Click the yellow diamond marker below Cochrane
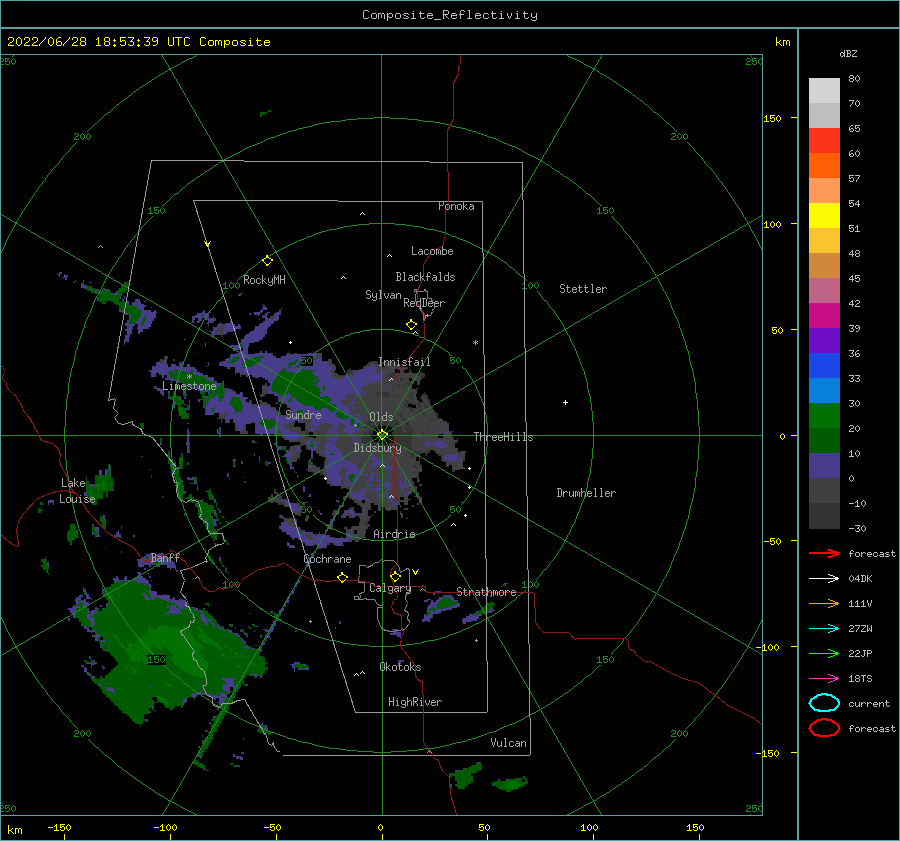The width and height of the screenshot is (900, 841). [343, 577]
